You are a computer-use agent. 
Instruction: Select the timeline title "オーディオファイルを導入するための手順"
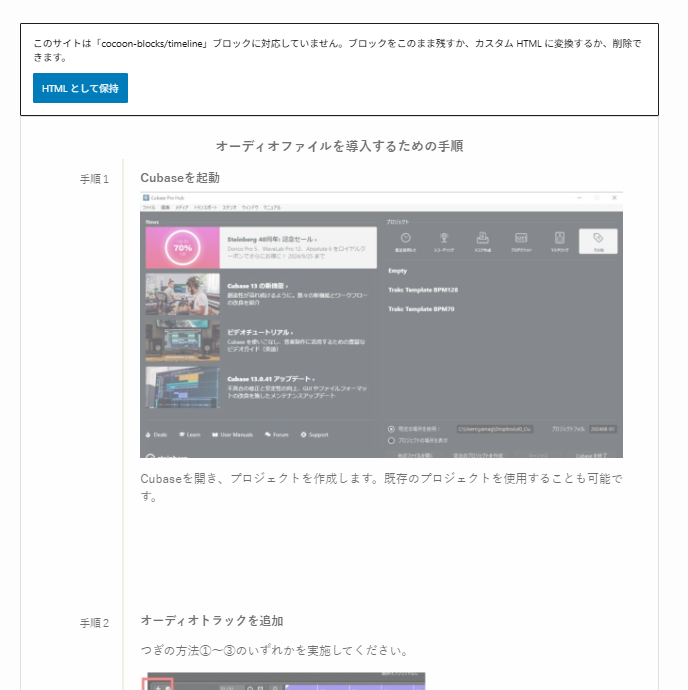click(x=339, y=146)
